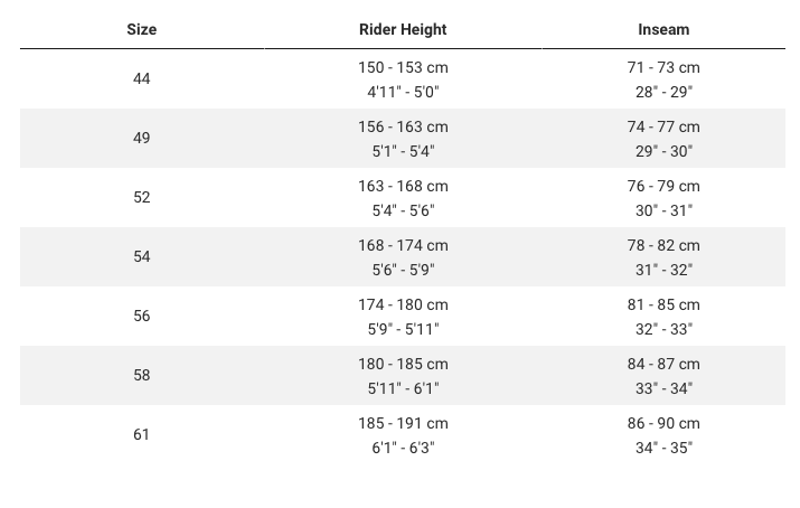The width and height of the screenshot is (800, 508).
Task: Click the 33" - 34" inseam value
Action: (664, 388)
